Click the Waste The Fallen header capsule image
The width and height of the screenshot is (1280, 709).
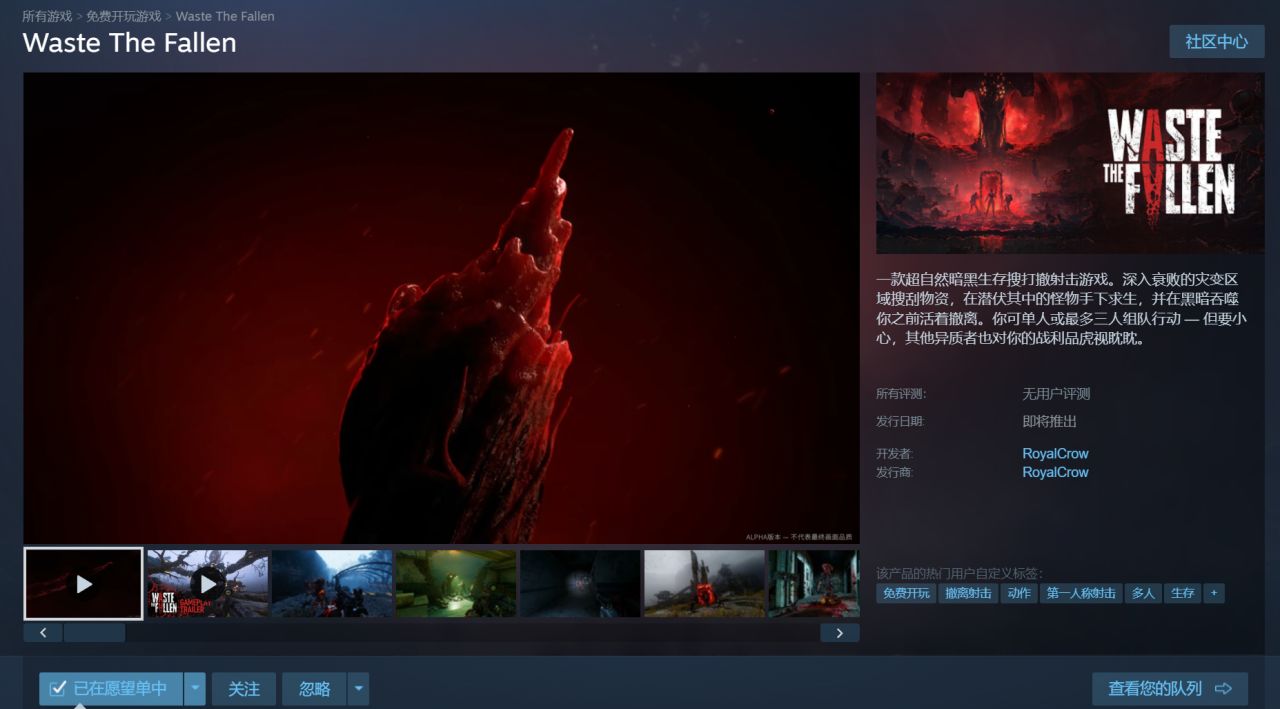coord(1070,163)
